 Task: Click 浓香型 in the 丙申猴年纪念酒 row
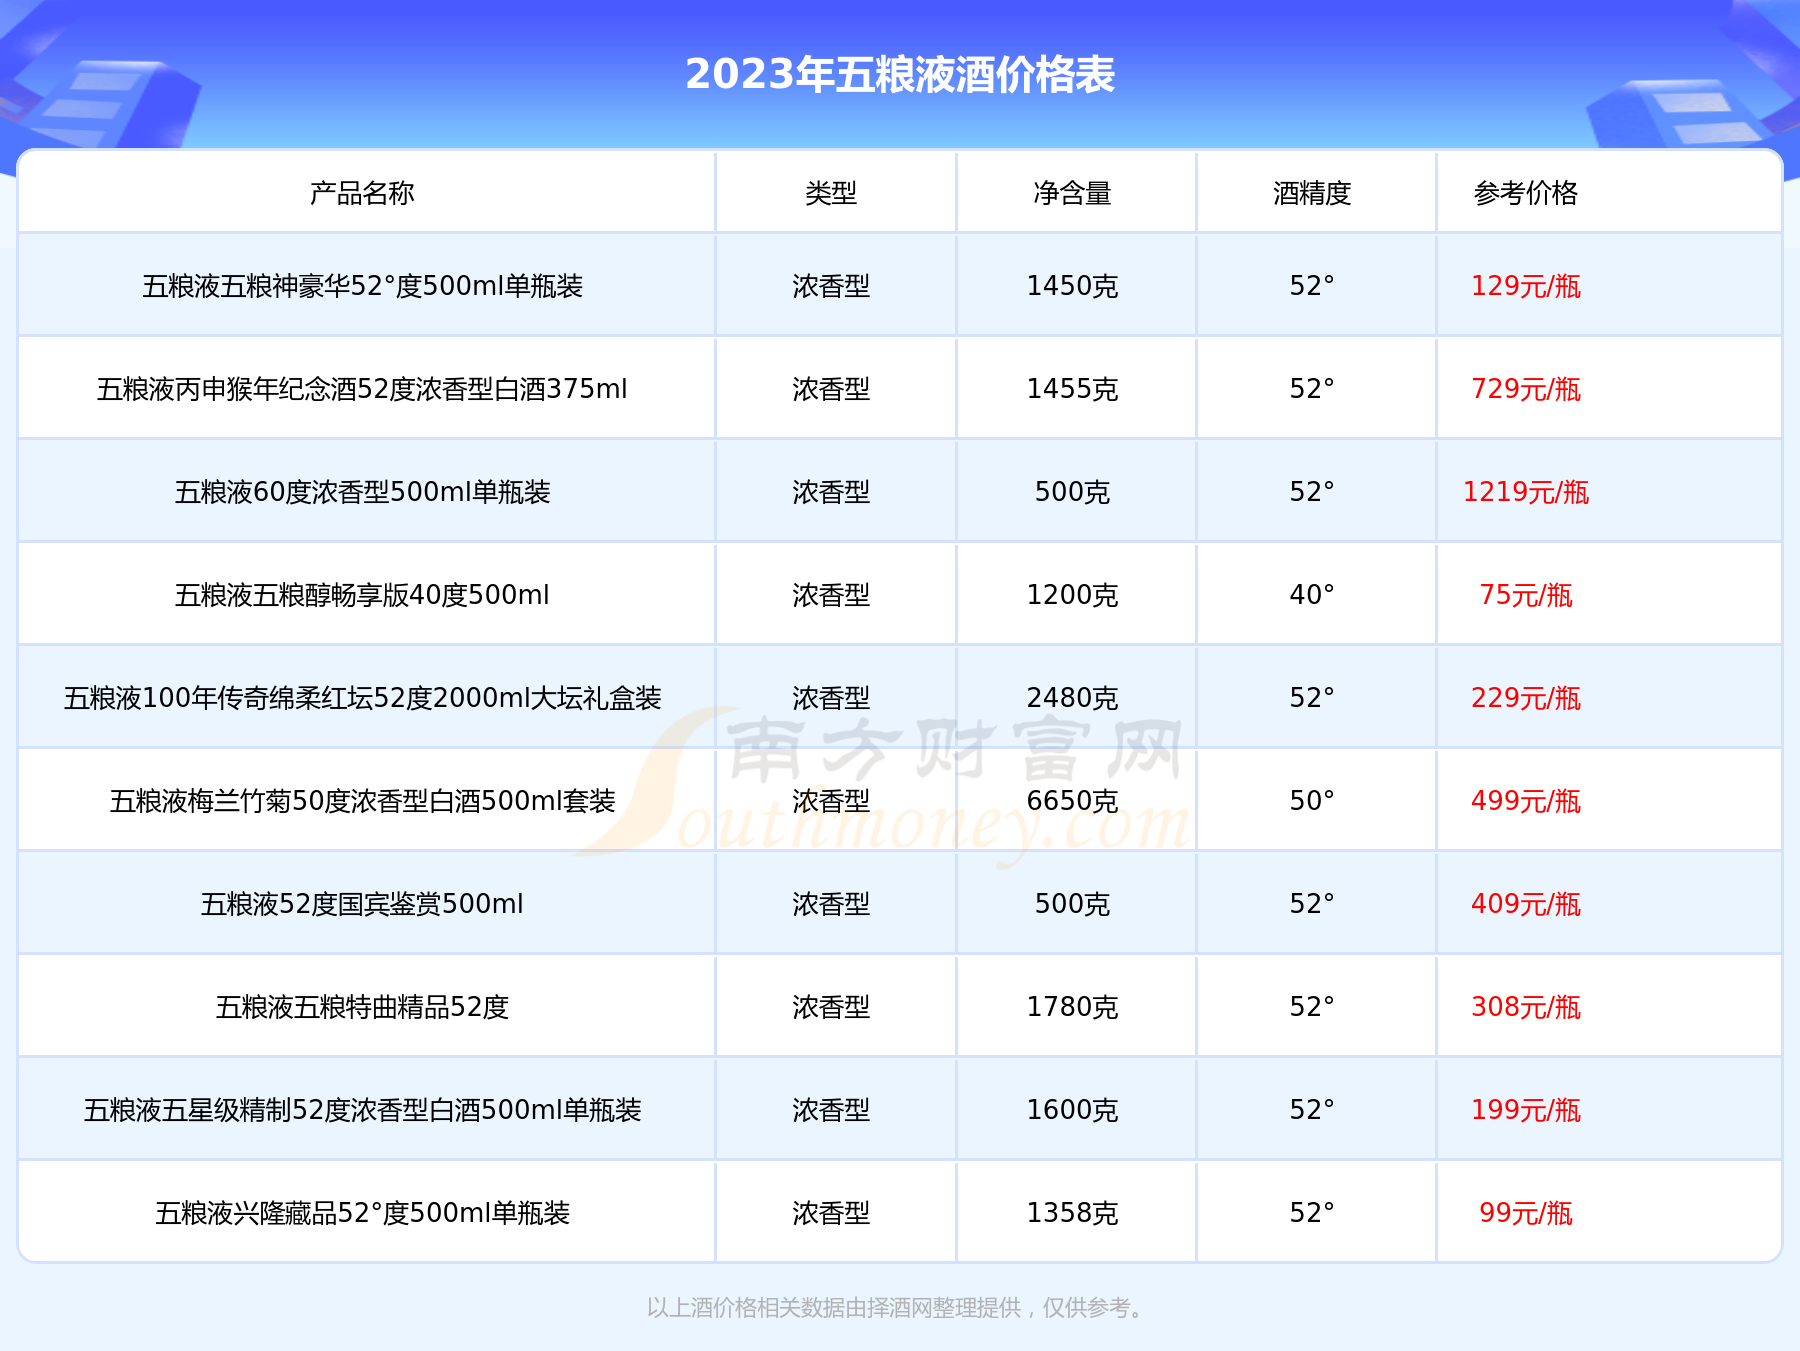click(x=831, y=389)
